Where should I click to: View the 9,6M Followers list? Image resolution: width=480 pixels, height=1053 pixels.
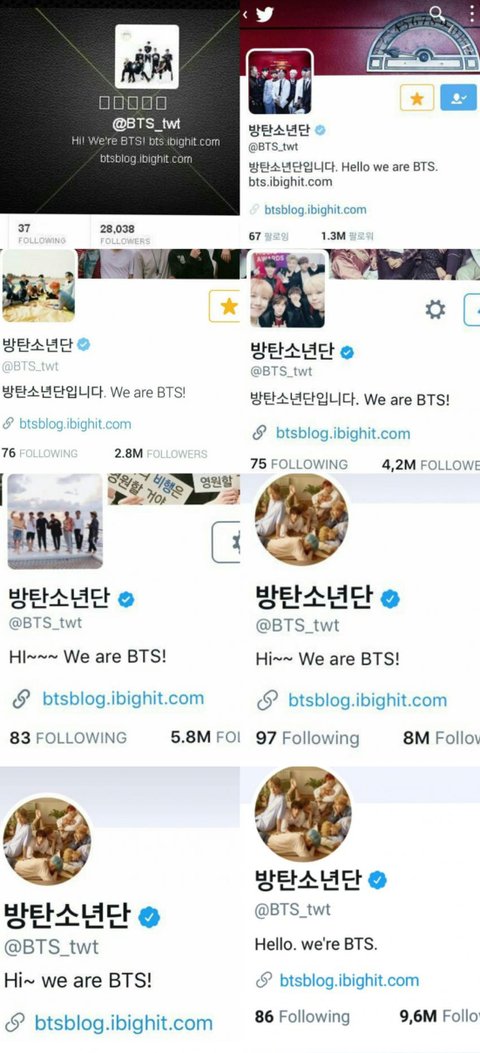coord(440,1017)
